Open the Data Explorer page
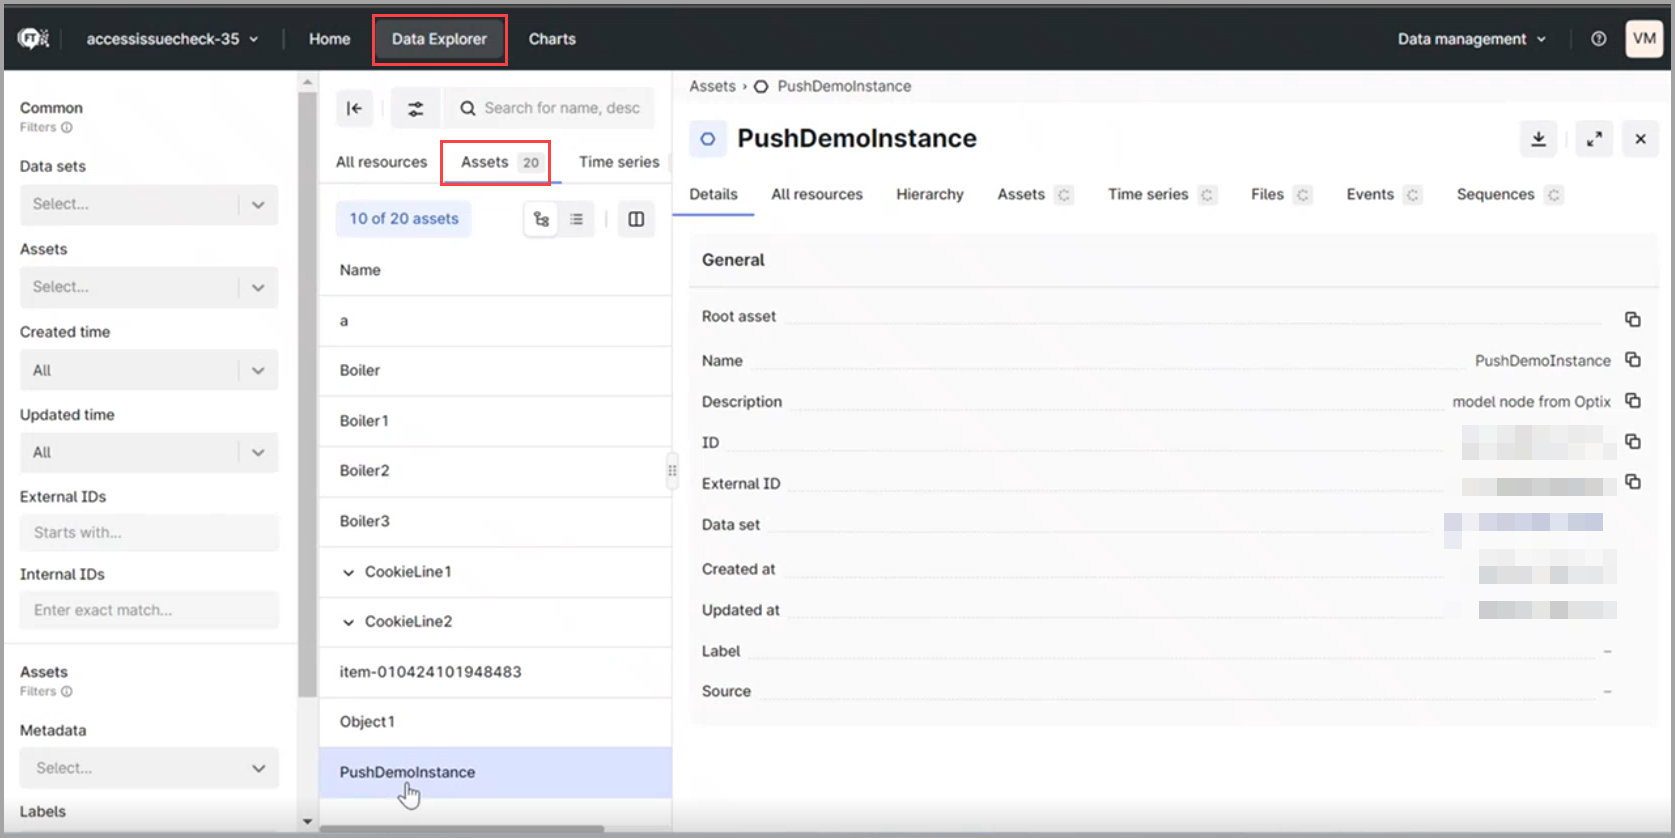Screen dimensions: 1675x838 439,39
